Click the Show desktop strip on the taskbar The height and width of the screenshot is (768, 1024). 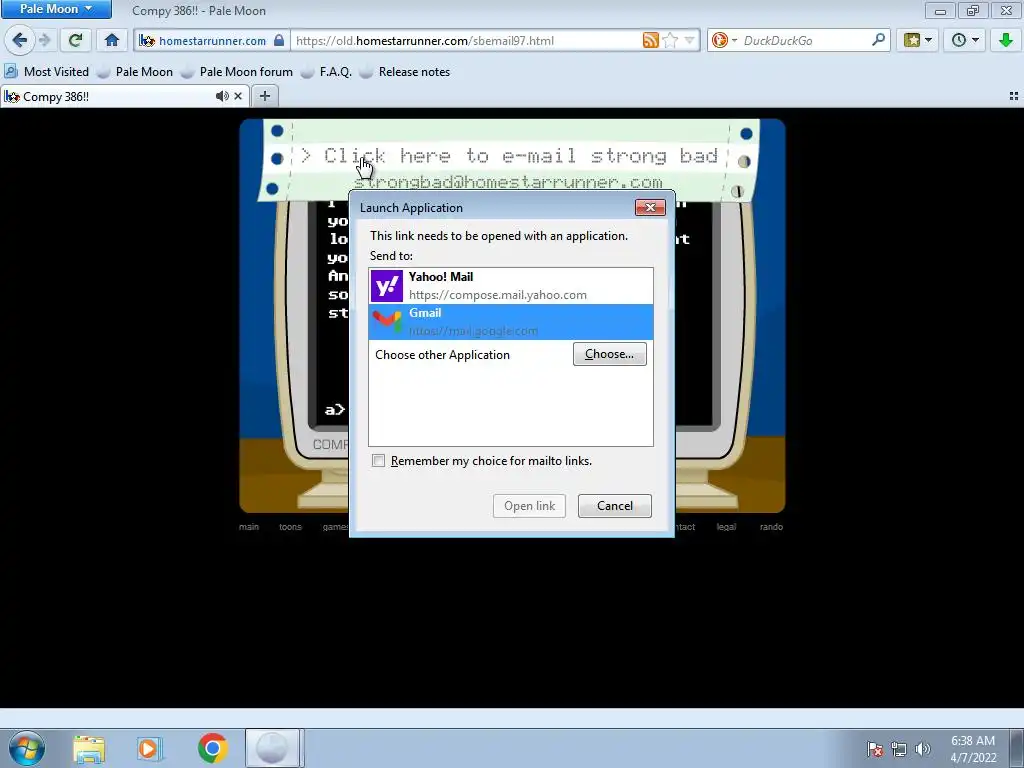tap(1017, 748)
